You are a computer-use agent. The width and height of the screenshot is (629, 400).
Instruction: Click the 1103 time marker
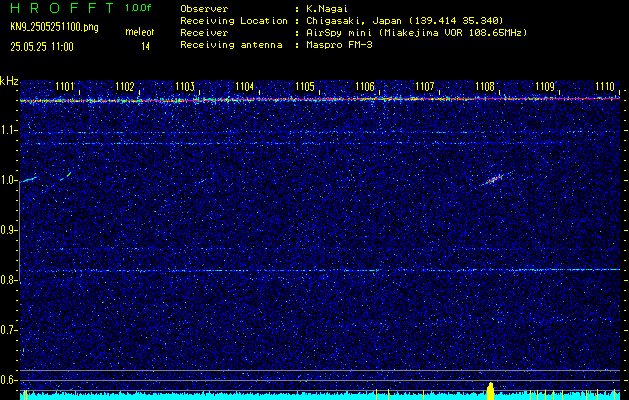click(185, 86)
